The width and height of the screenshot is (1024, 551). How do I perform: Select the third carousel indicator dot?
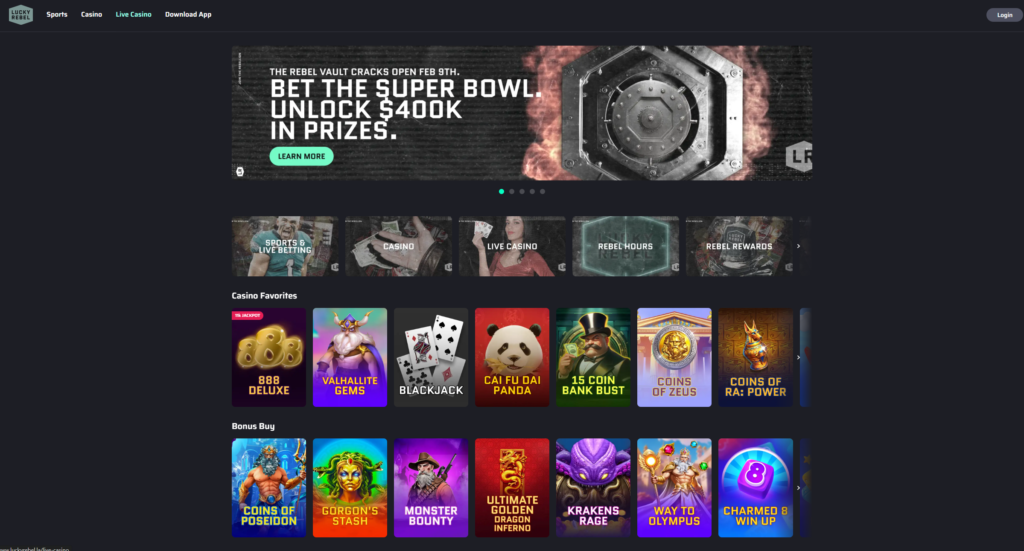(x=522, y=191)
